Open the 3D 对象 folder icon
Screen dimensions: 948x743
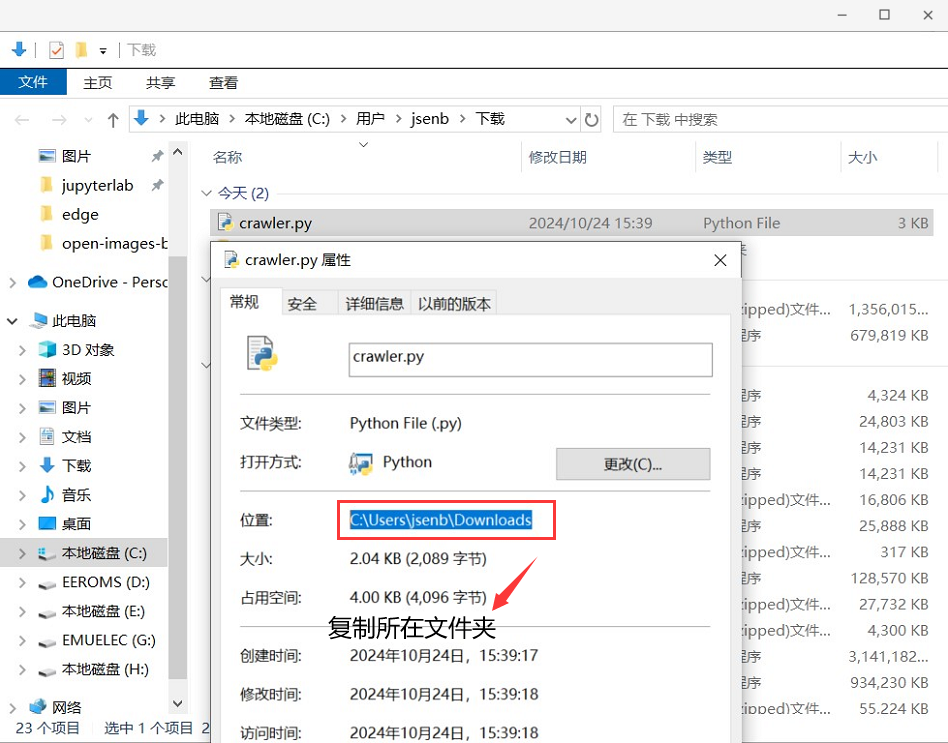[47, 350]
